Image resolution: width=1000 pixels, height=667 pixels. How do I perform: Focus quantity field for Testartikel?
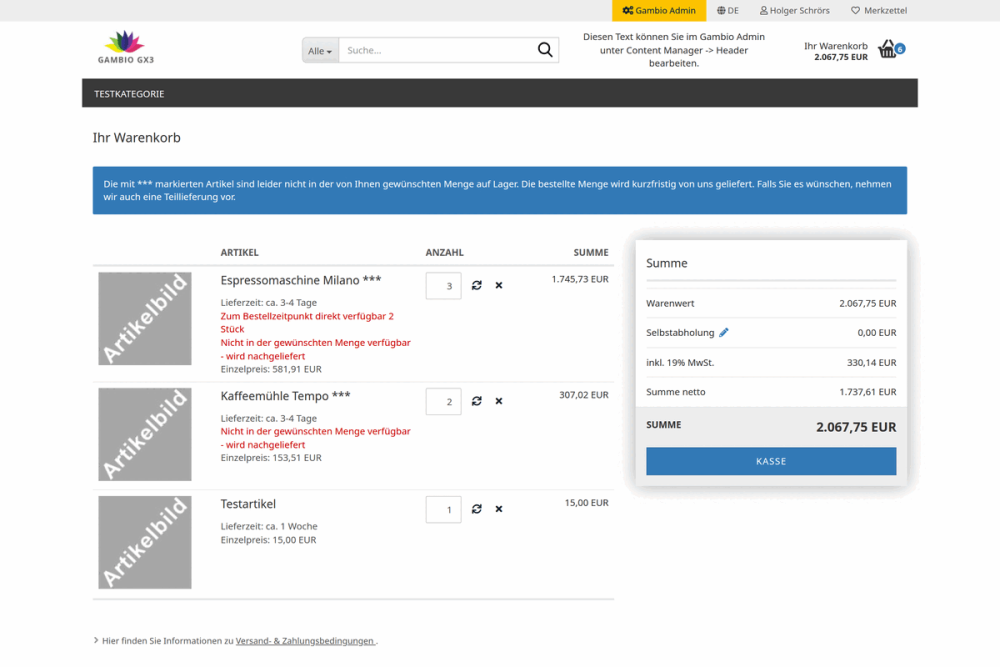point(443,509)
